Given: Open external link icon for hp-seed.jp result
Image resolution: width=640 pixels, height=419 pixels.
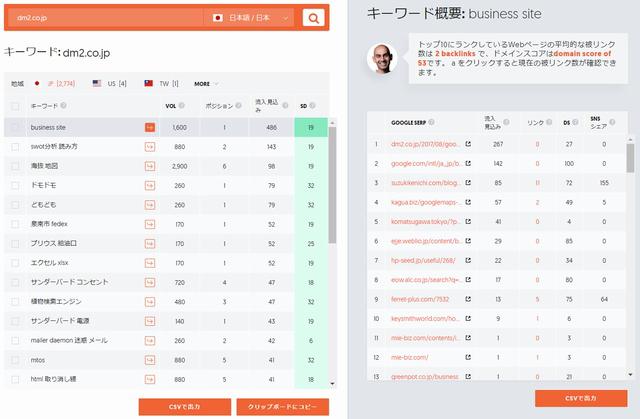Looking at the screenshot, I should click(468, 260).
